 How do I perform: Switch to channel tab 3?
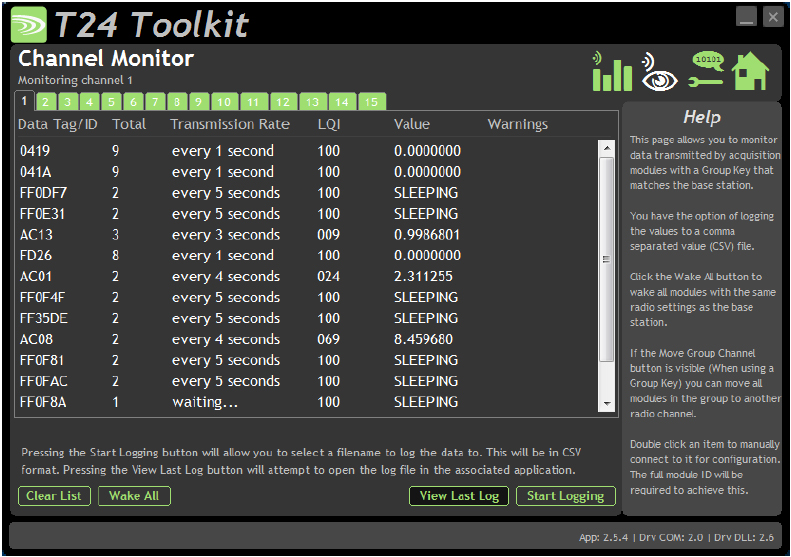click(x=68, y=102)
